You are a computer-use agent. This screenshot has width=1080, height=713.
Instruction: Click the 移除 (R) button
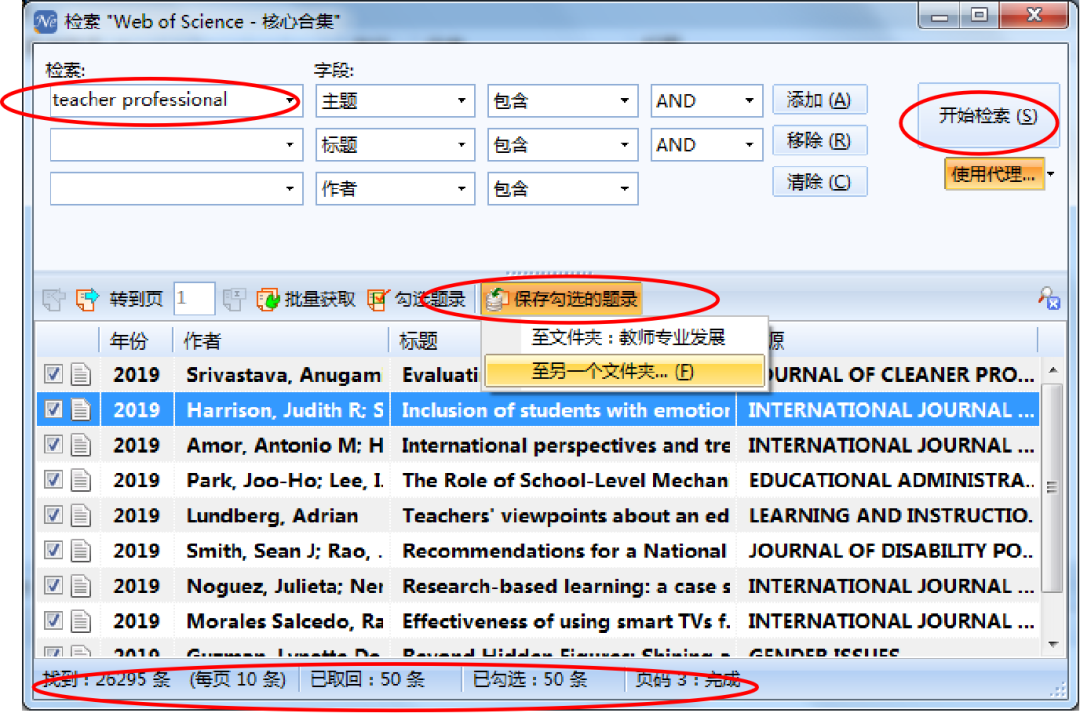coord(819,141)
